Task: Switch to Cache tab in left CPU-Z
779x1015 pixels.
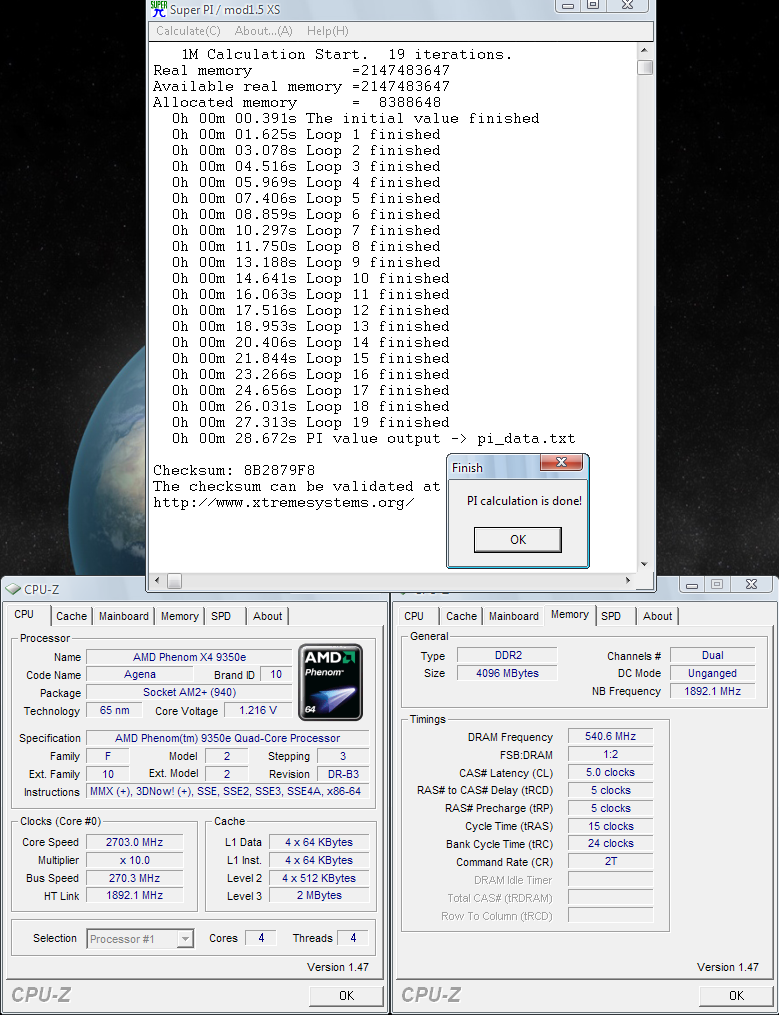Action: (x=71, y=616)
